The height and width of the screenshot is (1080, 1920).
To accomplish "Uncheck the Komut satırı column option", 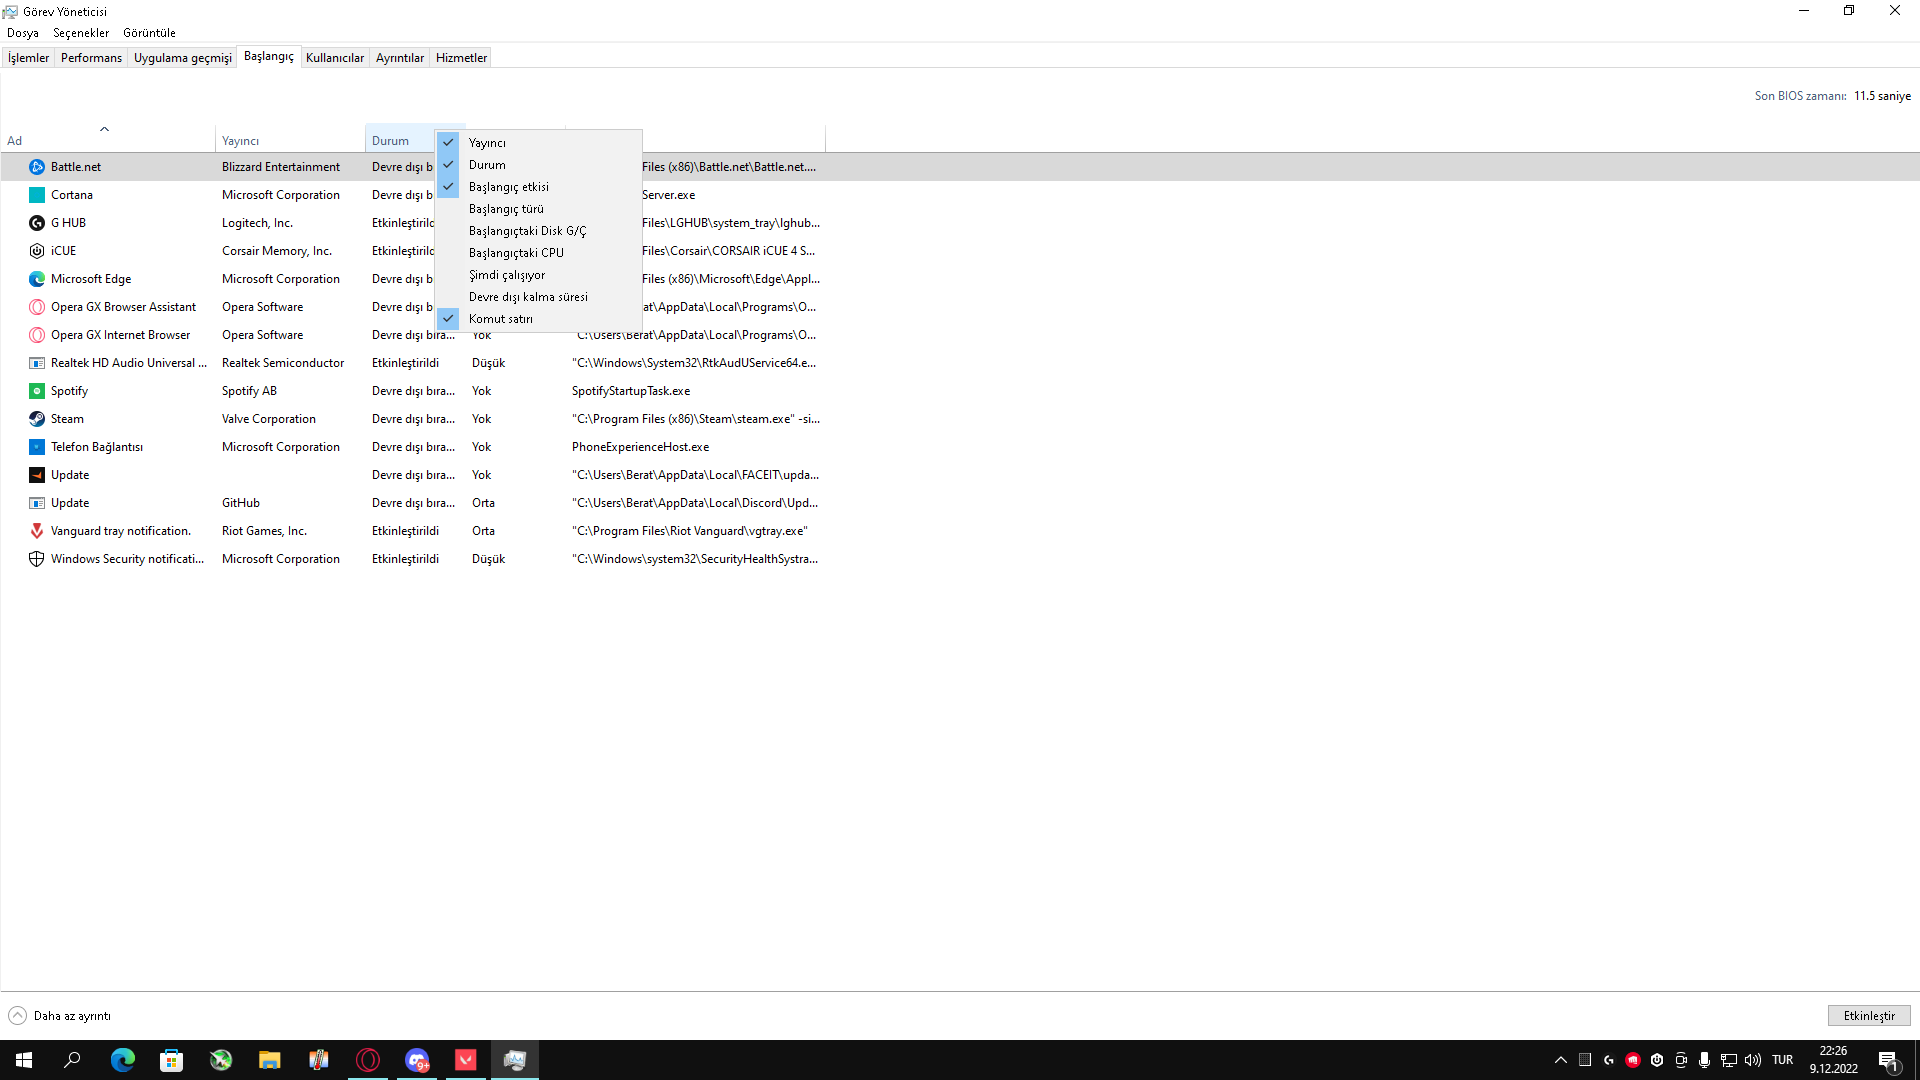I will point(540,319).
